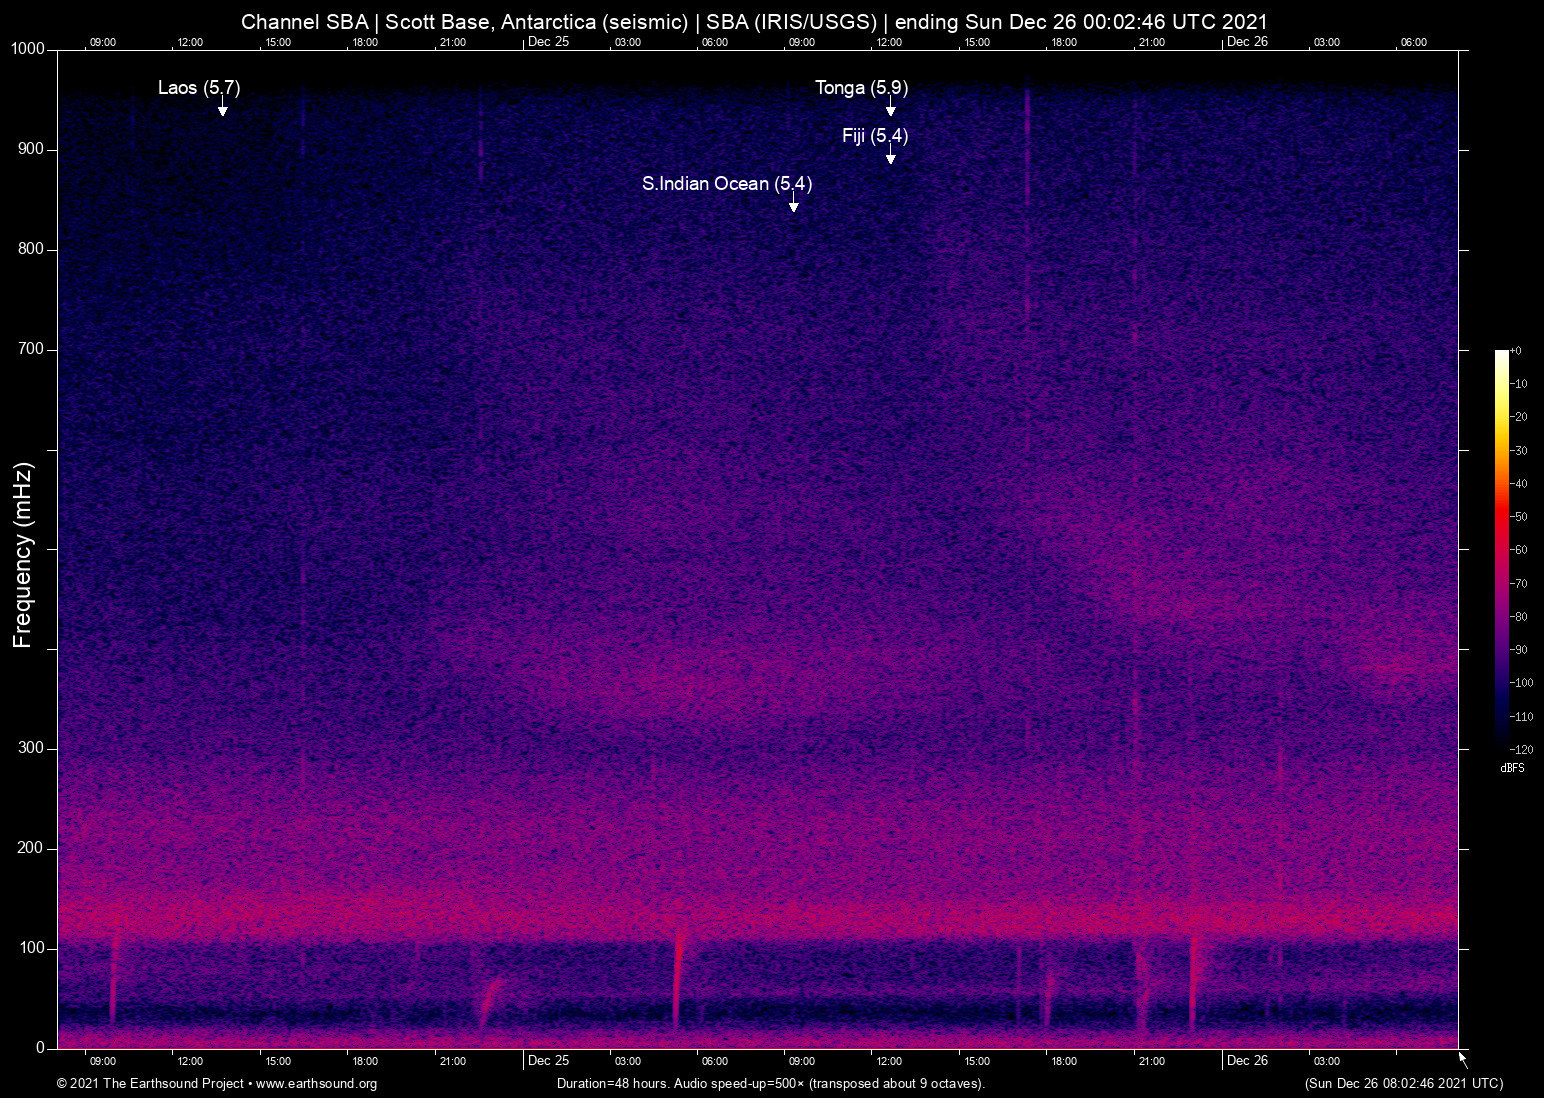Click the Frequency (mHz) axis label
The width and height of the screenshot is (1544, 1098).
point(22,552)
